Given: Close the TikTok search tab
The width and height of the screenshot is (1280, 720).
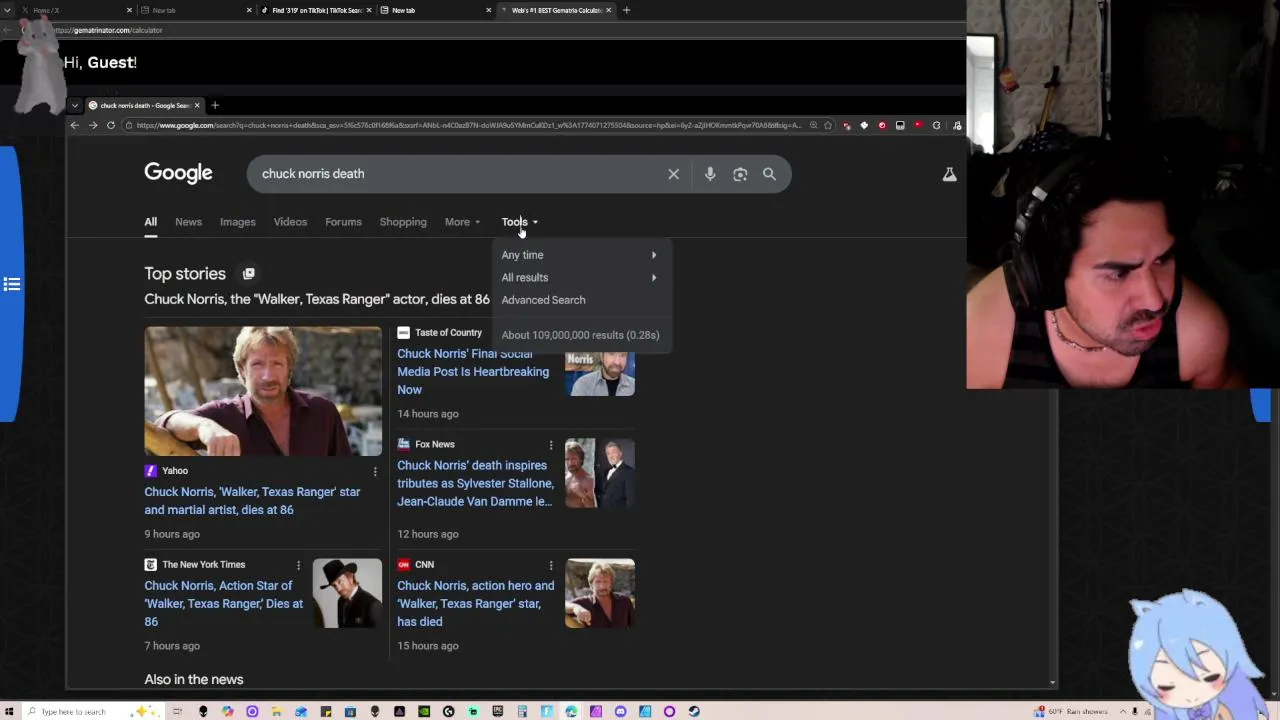Looking at the screenshot, I should (x=369, y=10).
